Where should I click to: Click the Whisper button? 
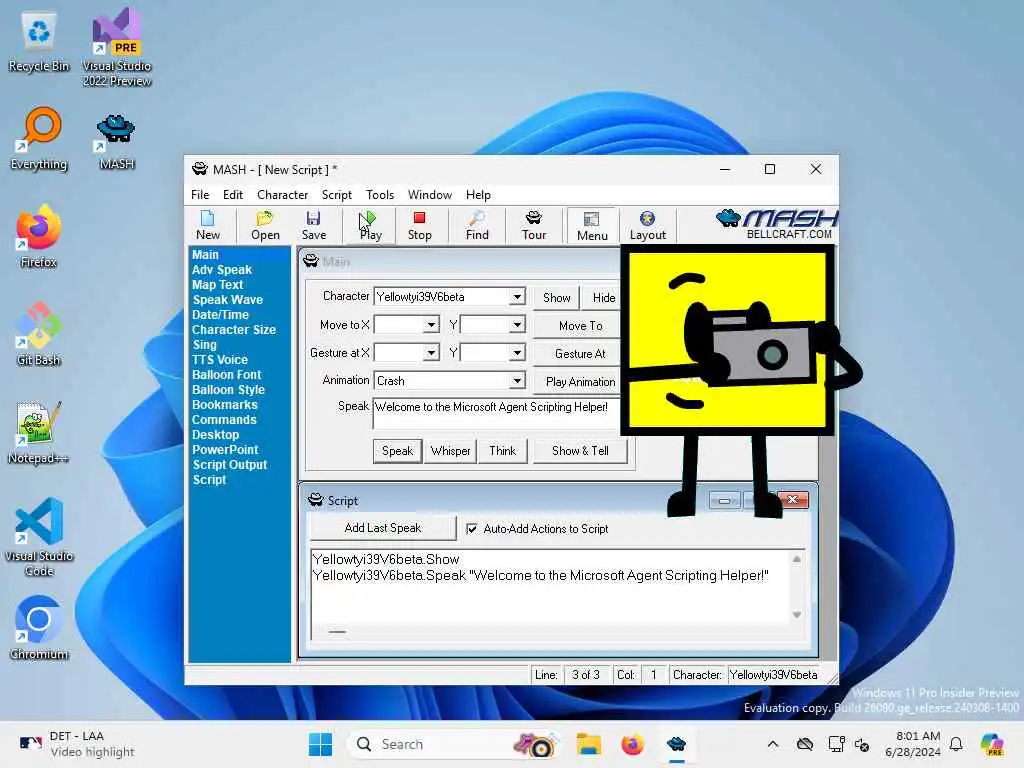(450, 451)
